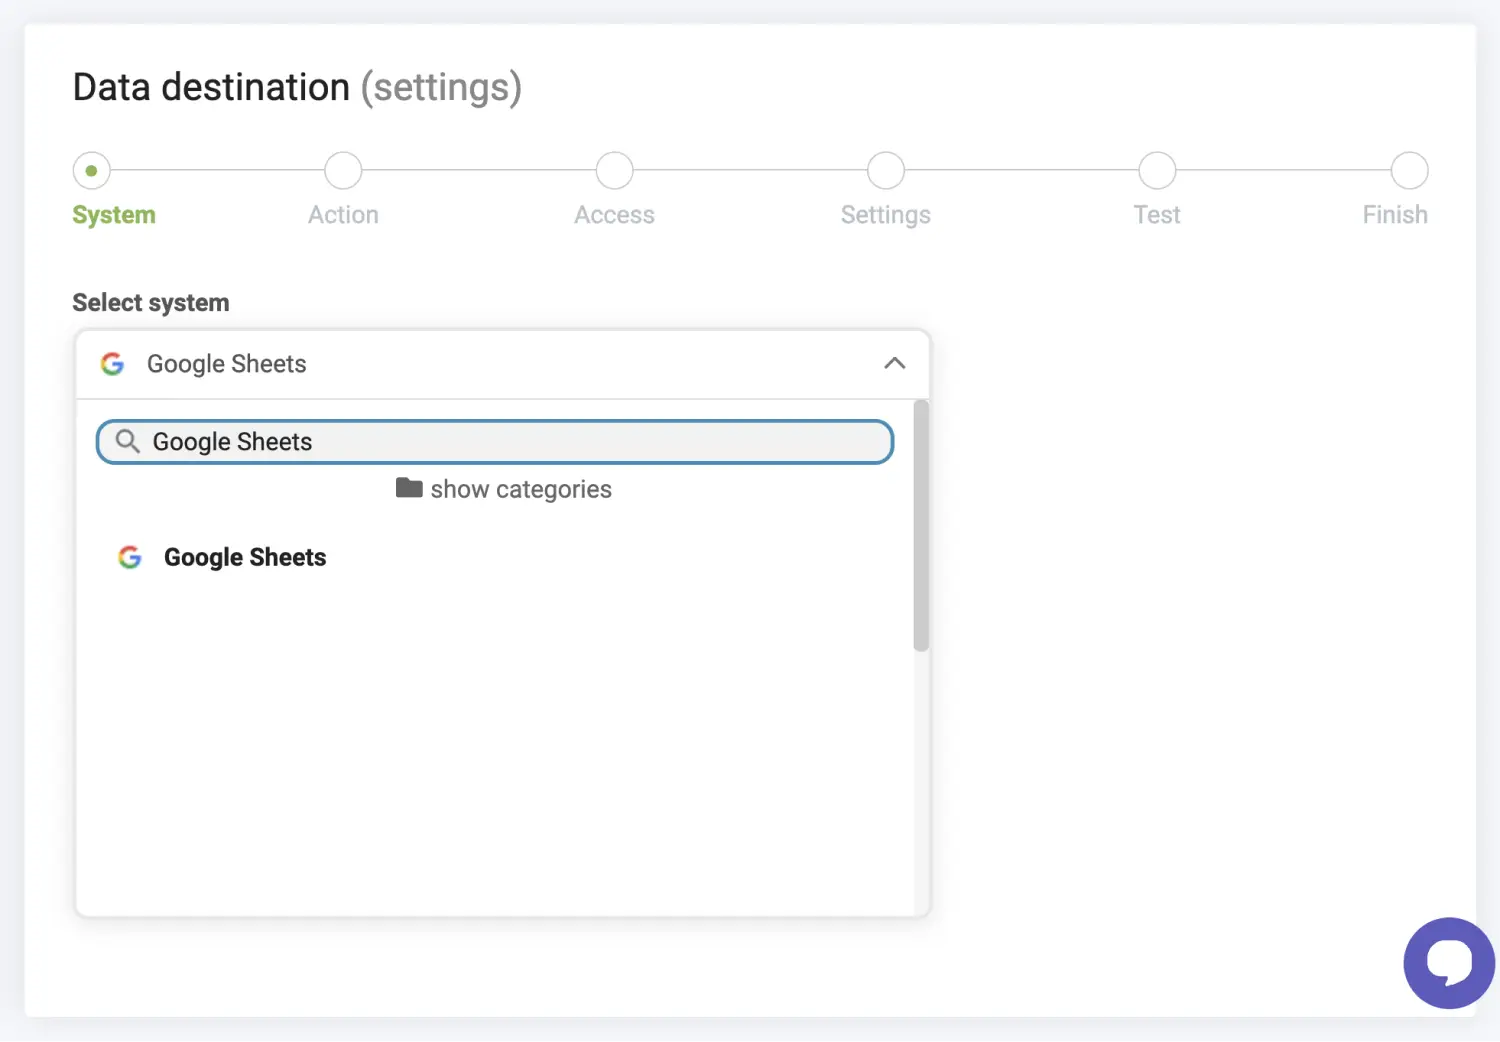1500x1042 pixels.
Task: Select the System step label
Action: 114,215
